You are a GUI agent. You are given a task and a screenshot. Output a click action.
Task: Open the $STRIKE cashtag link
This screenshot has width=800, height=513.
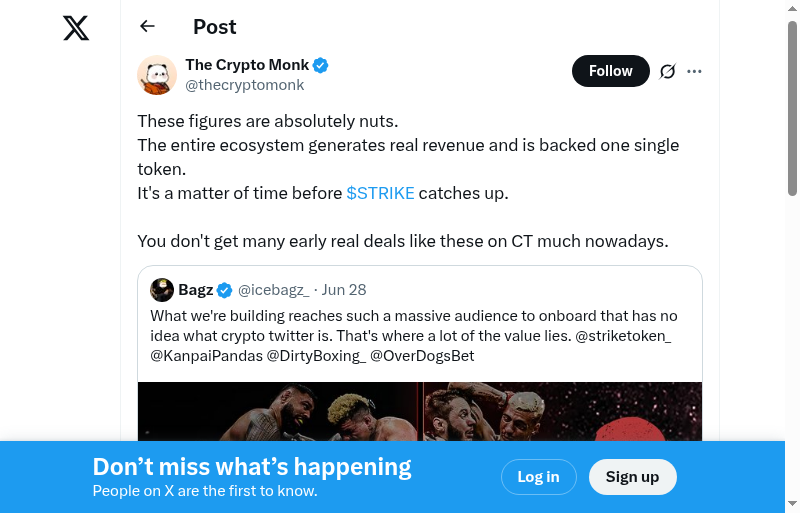pyautogui.click(x=380, y=193)
